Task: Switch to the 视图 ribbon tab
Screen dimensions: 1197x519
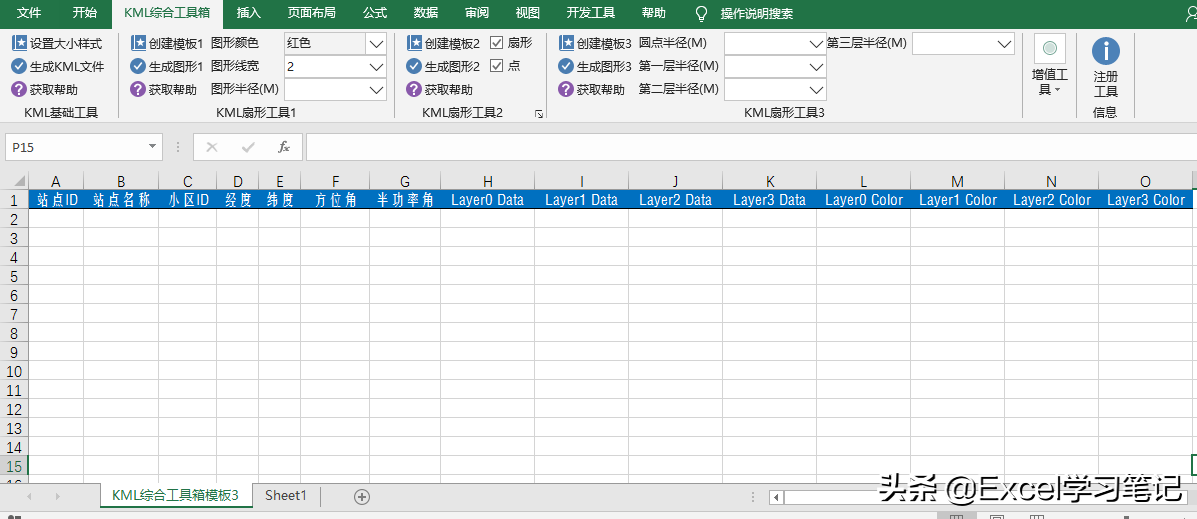Action: click(528, 13)
